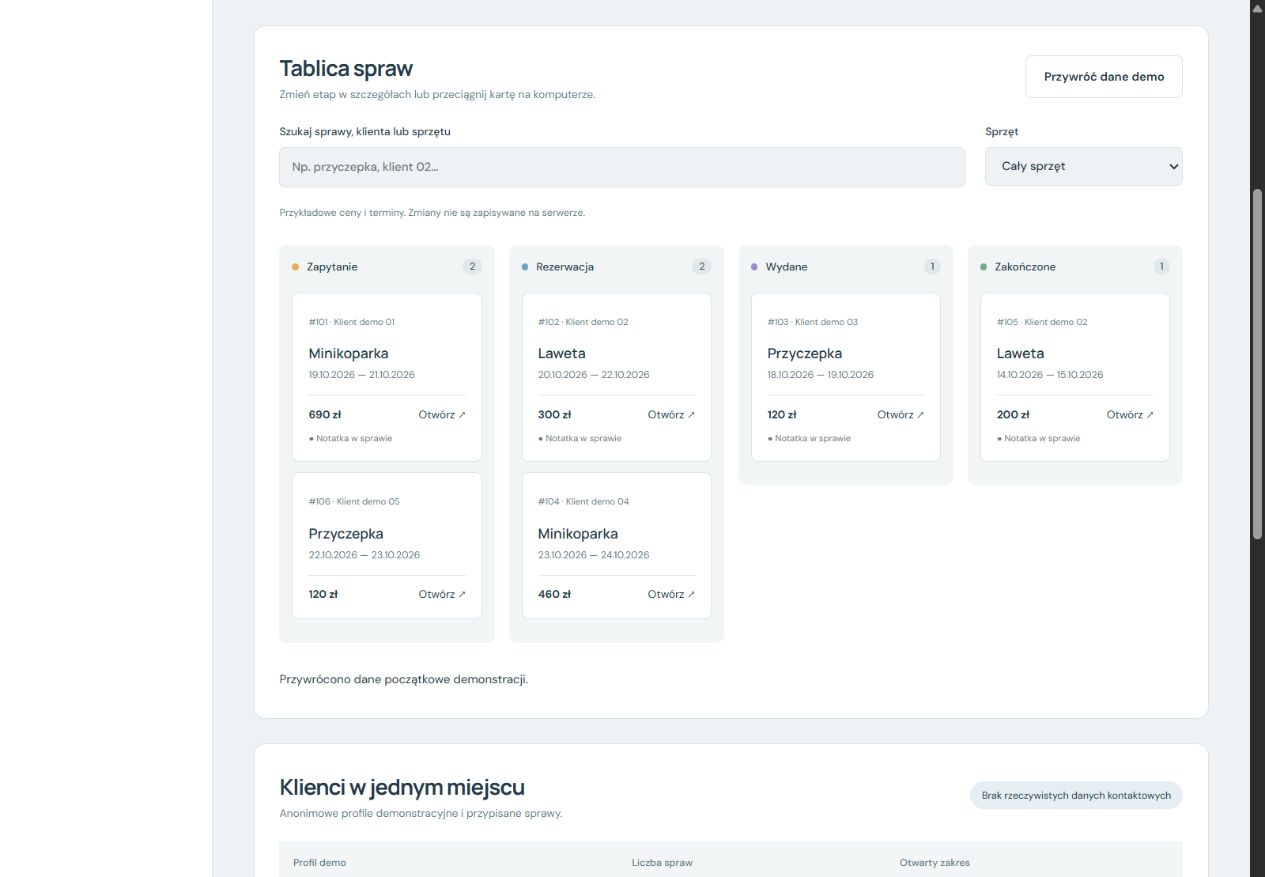Click Notatka w sprawie on case #102

[580, 438]
